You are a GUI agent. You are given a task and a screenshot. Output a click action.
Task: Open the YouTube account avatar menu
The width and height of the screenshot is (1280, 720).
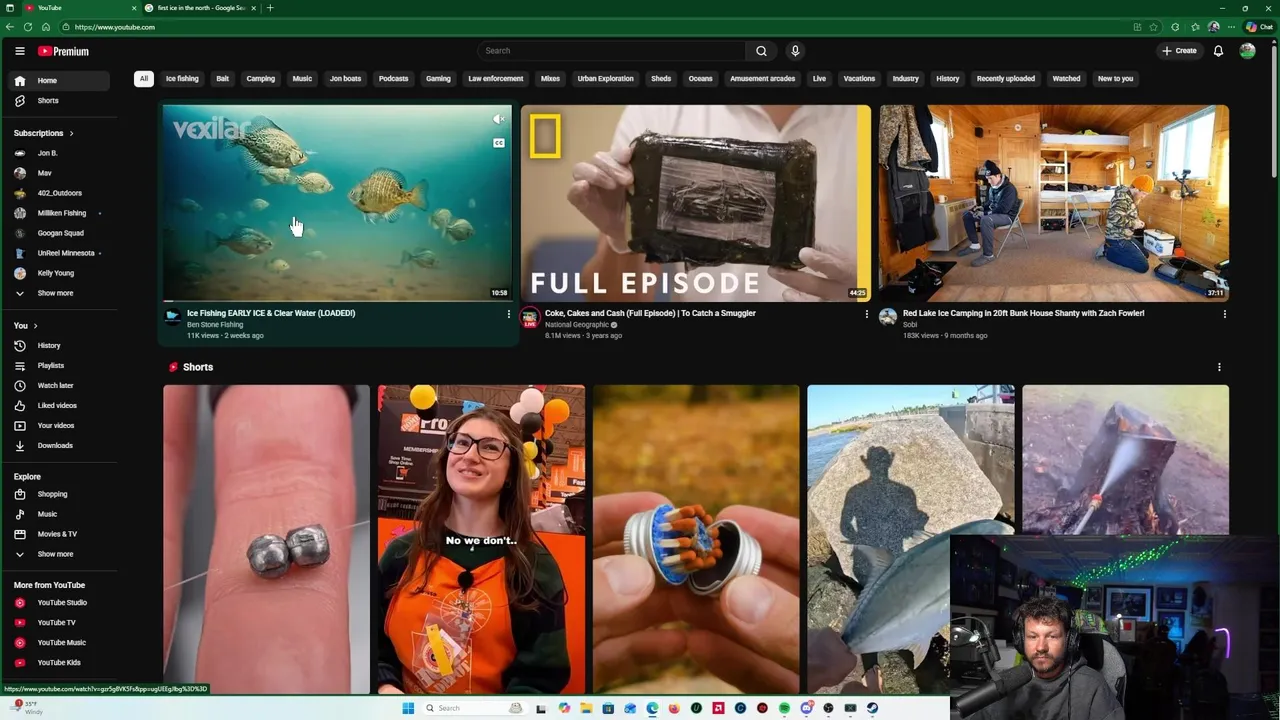pyautogui.click(x=1247, y=51)
